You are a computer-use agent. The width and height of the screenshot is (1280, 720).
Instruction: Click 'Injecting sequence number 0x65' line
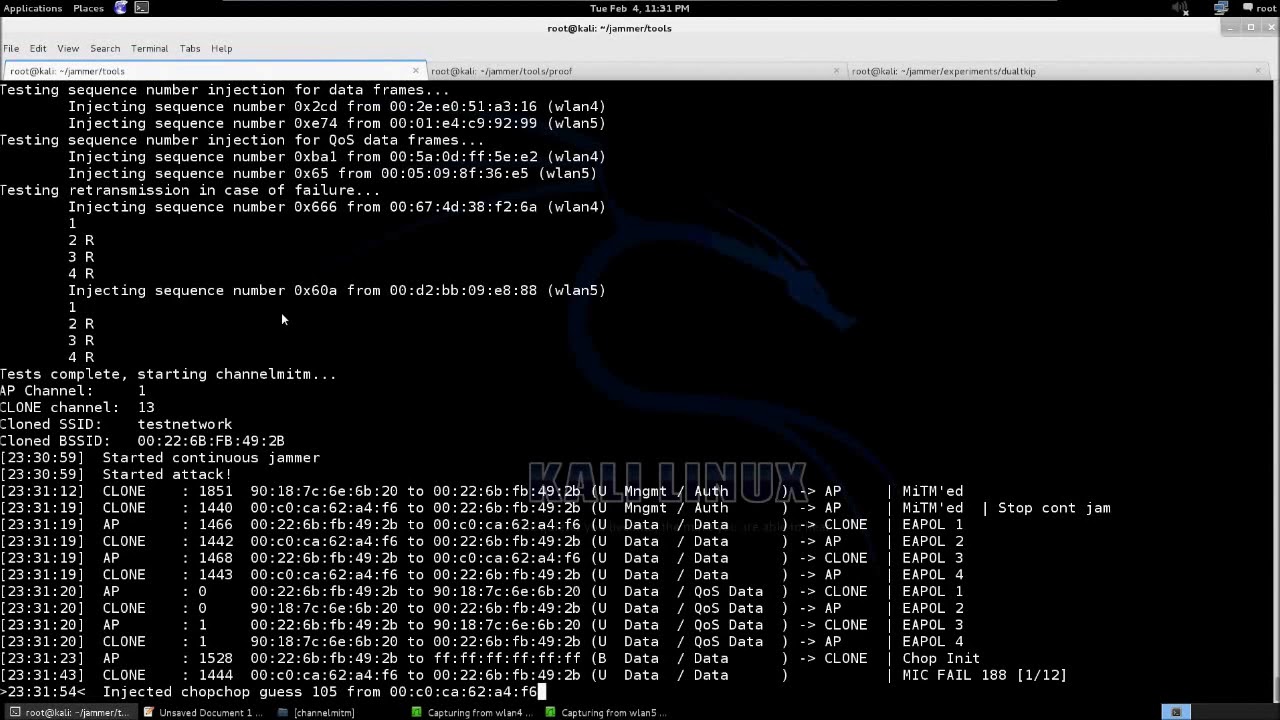333,174
